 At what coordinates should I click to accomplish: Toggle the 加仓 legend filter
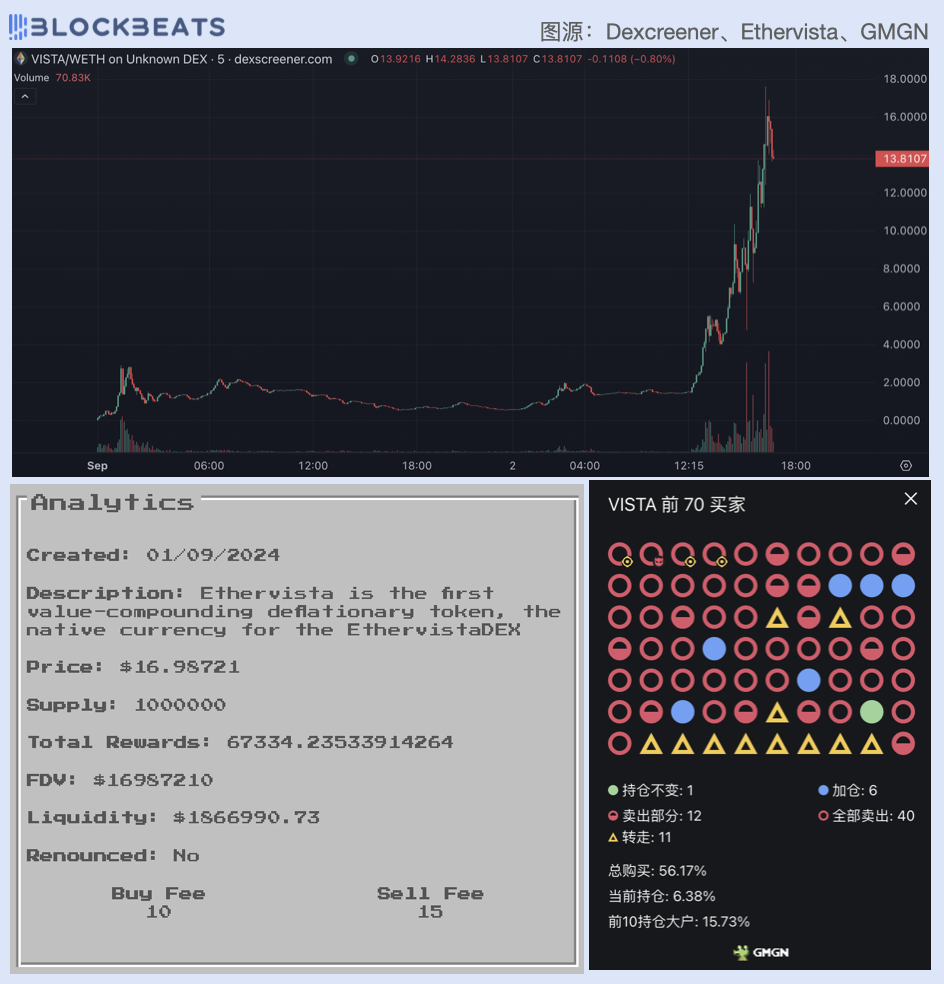pos(847,791)
